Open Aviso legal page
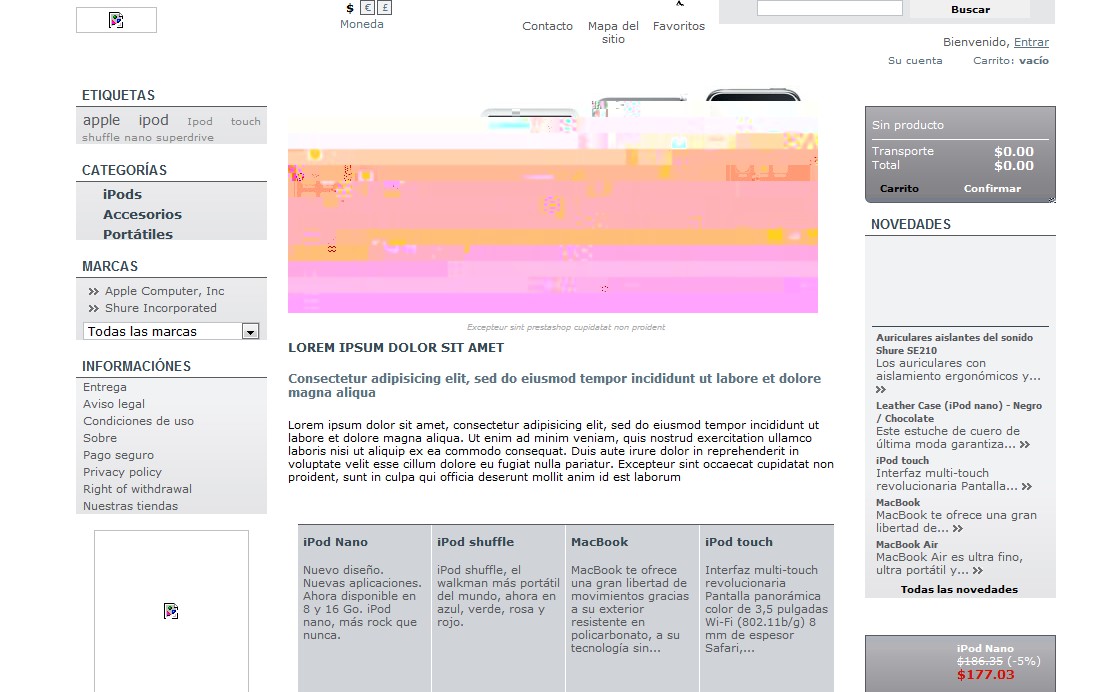The image size is (1104, 692). [x=114, y=404]
